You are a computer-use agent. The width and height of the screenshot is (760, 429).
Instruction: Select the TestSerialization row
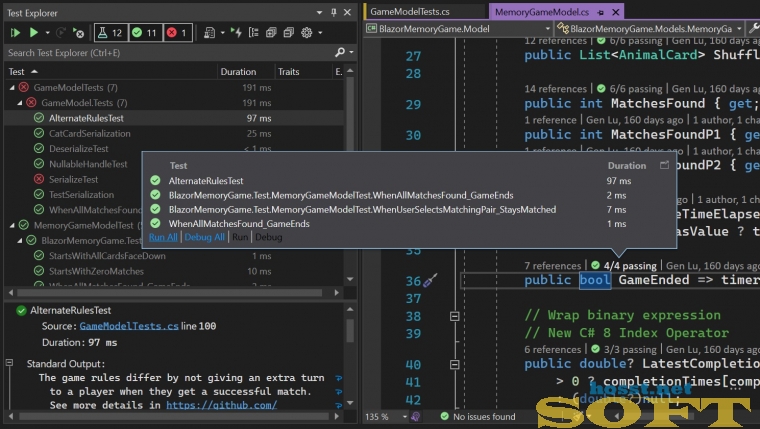click(81, 194)
